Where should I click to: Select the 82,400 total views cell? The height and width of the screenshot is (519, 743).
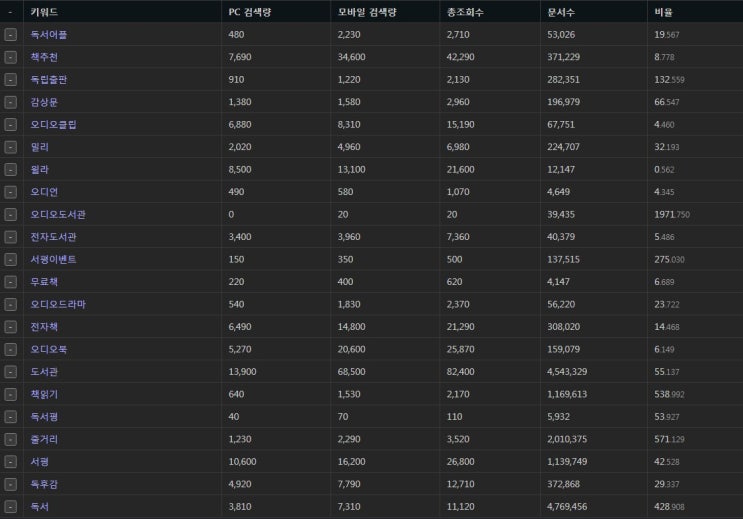[460, 372]
